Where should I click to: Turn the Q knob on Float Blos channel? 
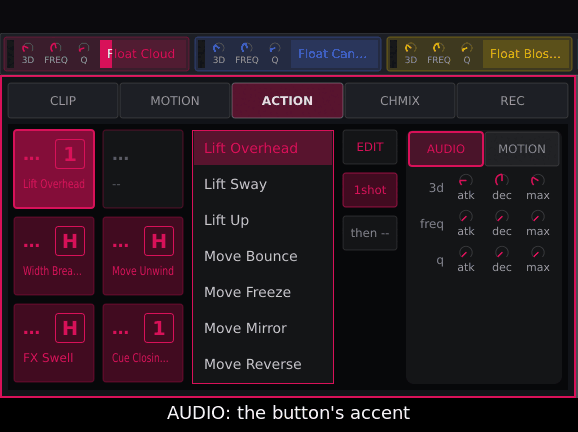click(x=467, y=48)
